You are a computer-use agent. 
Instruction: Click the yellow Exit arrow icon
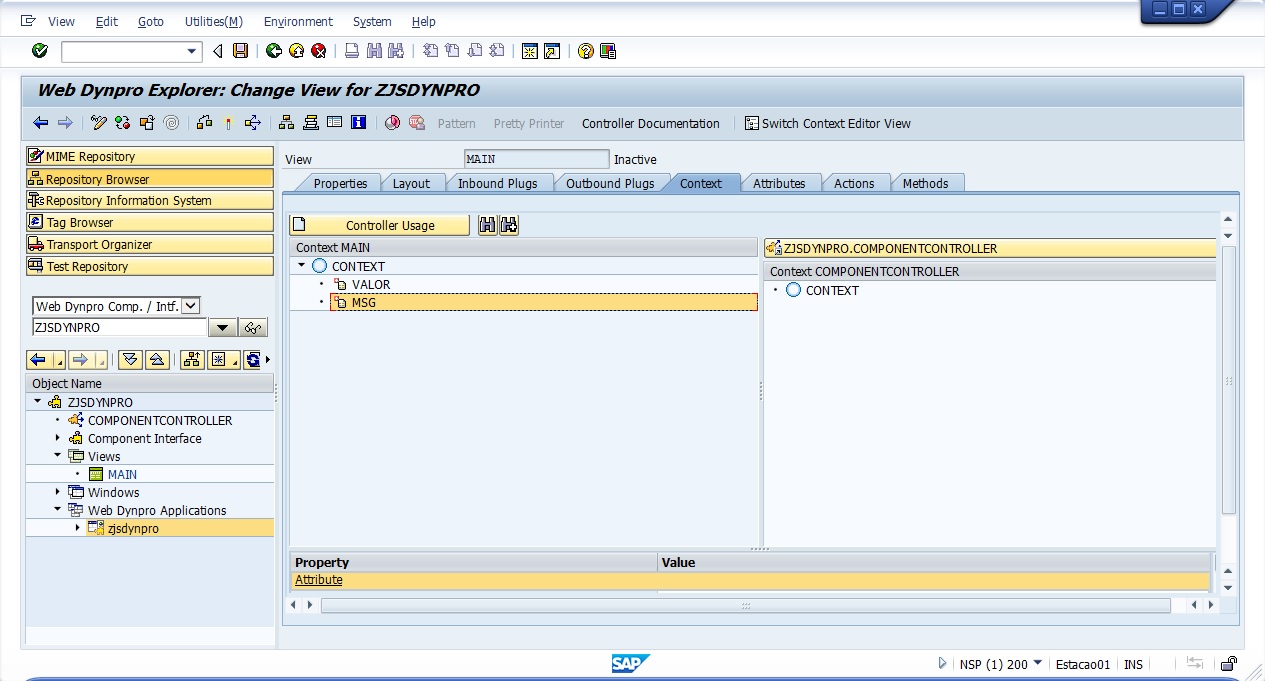click(x=296, y=51)
